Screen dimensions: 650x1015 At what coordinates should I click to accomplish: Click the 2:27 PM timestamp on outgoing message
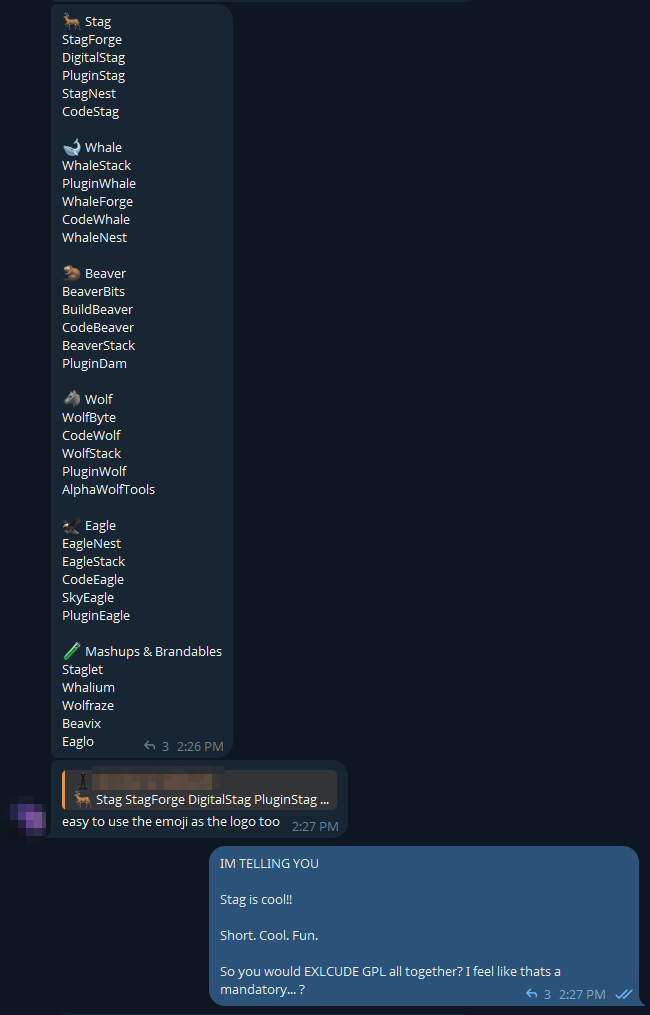[x=582, y=994]
